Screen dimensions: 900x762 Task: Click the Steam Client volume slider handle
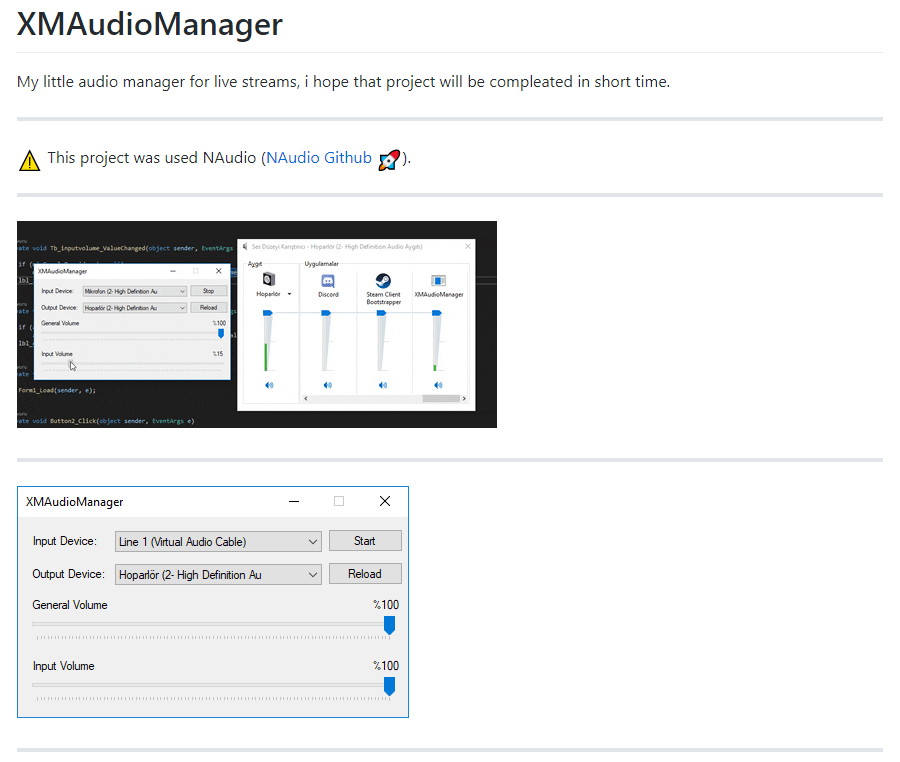[381, 313]
